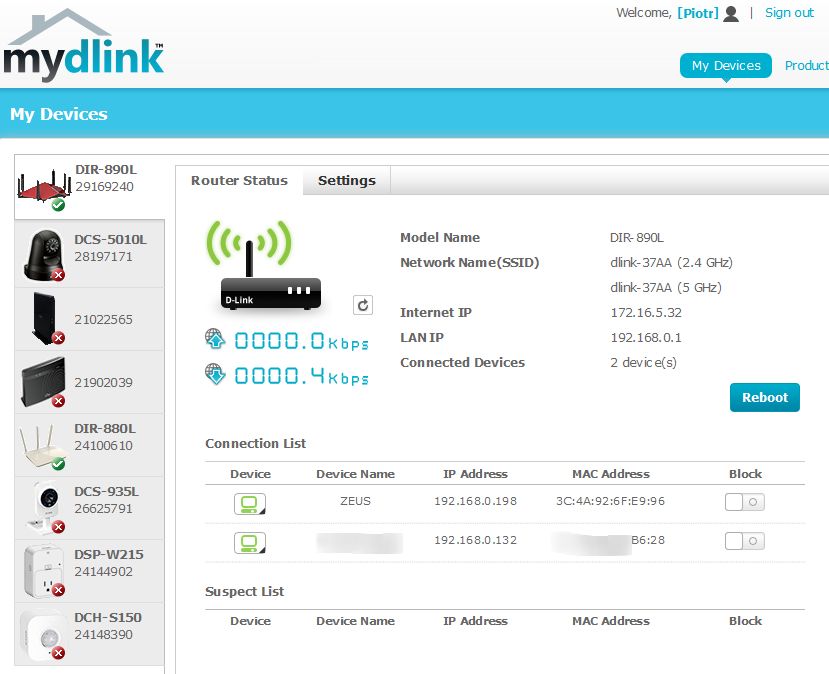This screenshot has width=829, height=674.
Task: Click the Connection List heading
Action: click(255, 444)
